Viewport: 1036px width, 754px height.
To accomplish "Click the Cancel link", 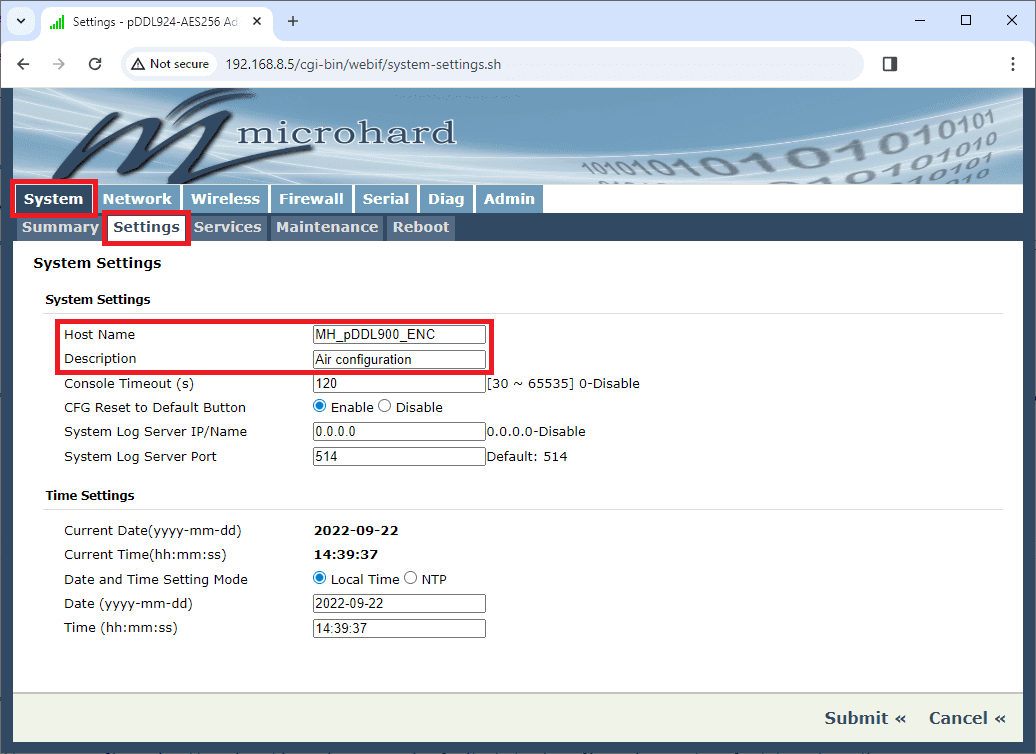I will (x=967, y=718).
